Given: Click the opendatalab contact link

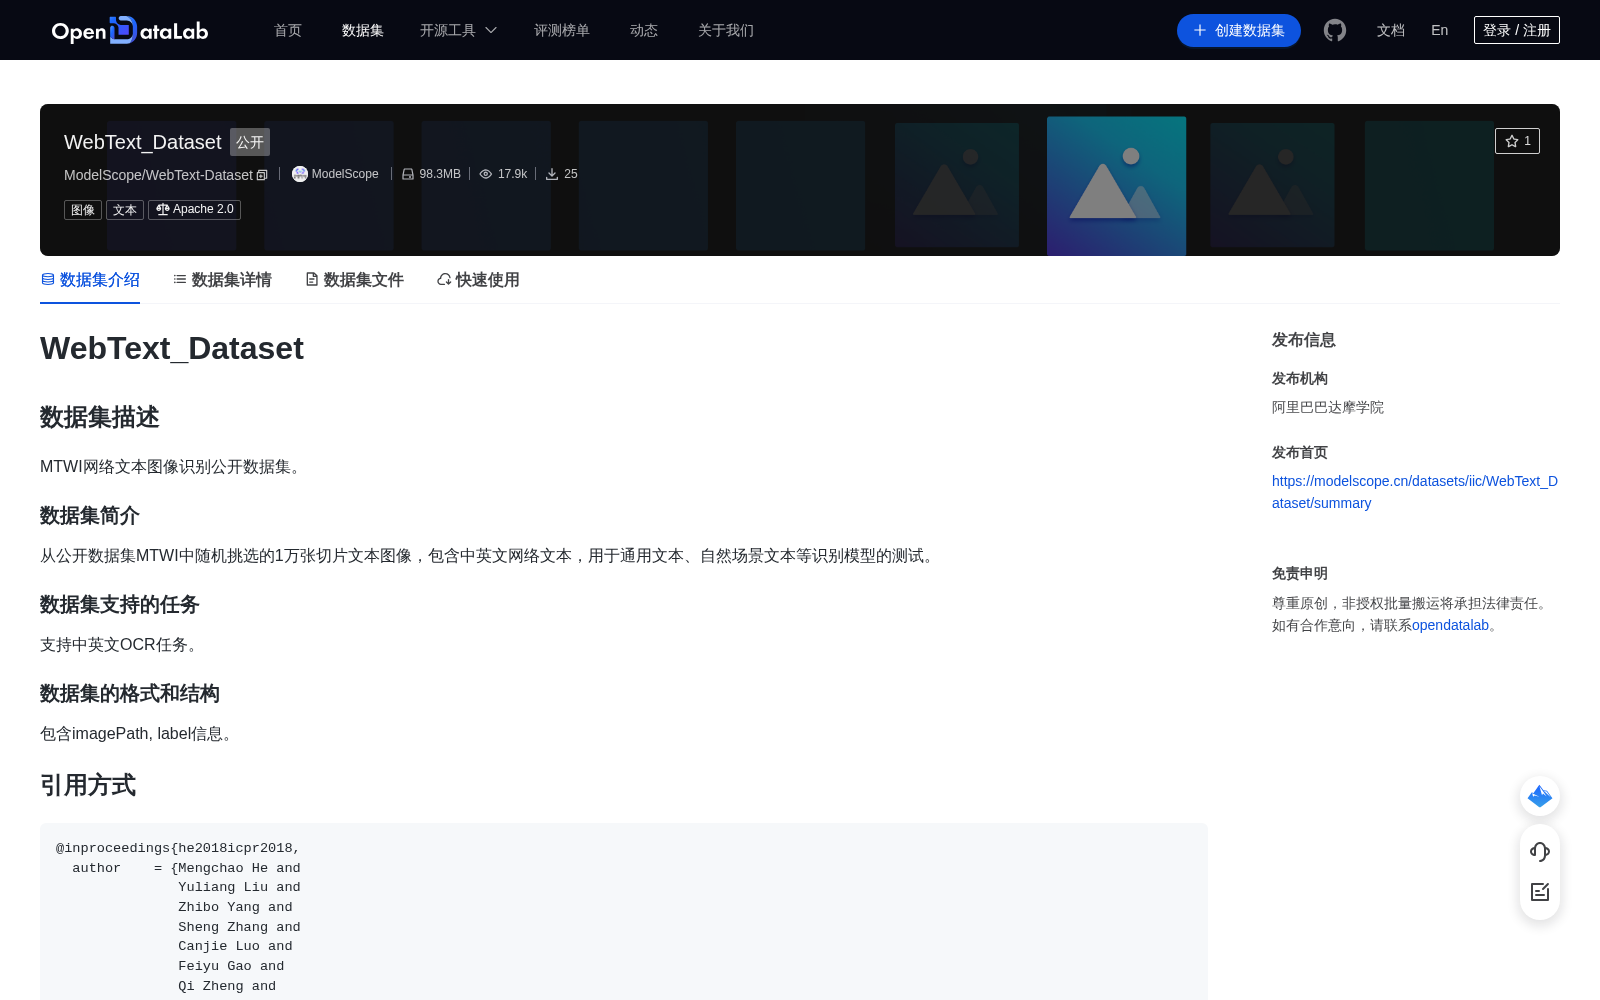Looking at the screenshot, I should pyautogui.click(x=1450, y=625).
